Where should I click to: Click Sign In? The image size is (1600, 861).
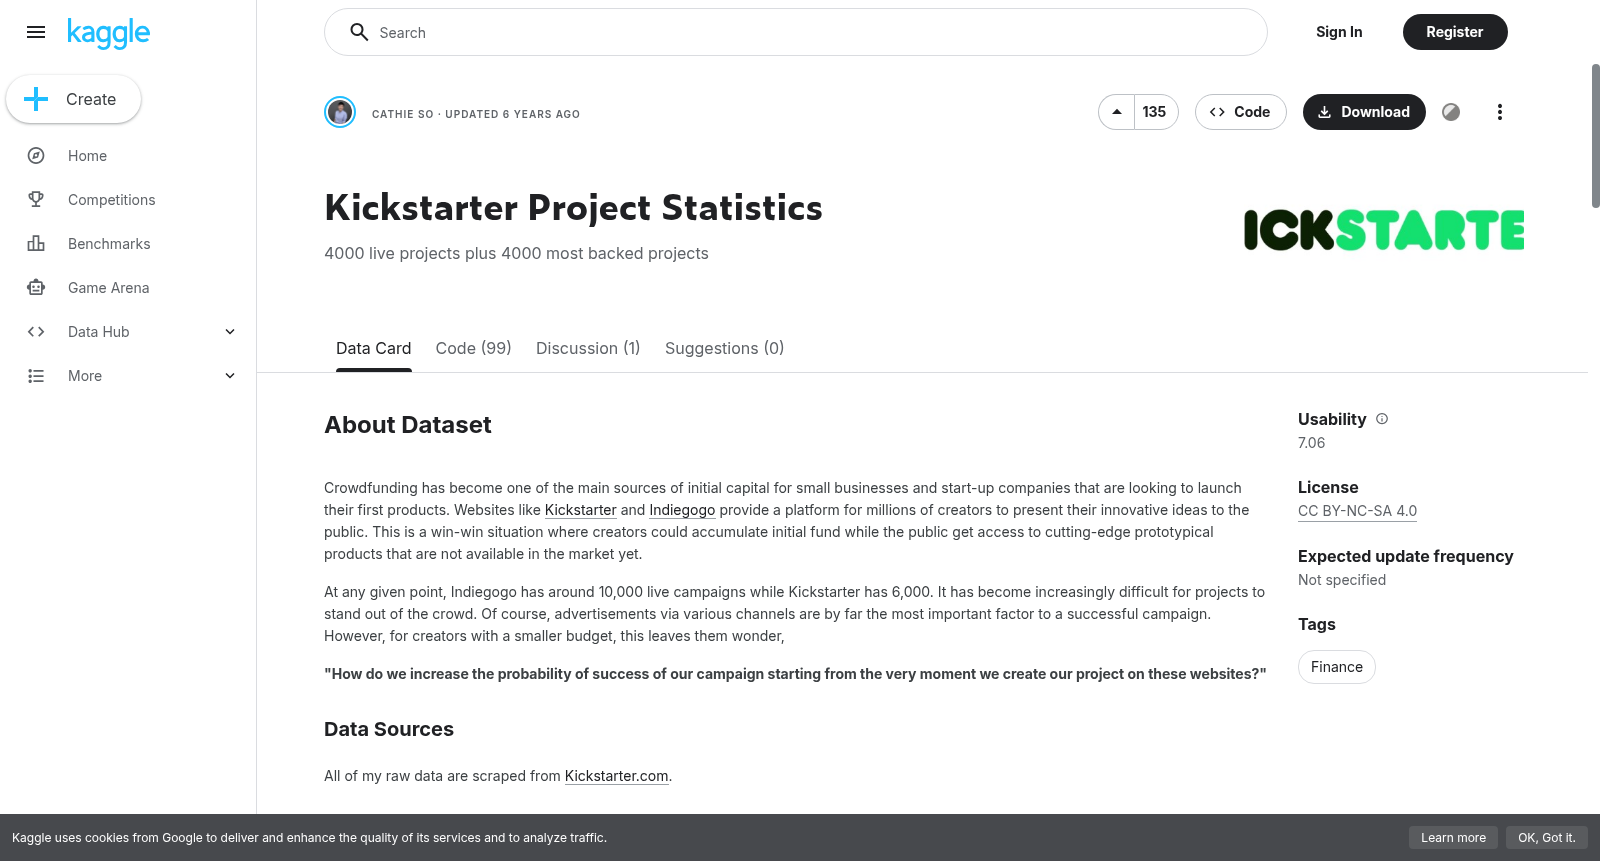click(1339, 32)
